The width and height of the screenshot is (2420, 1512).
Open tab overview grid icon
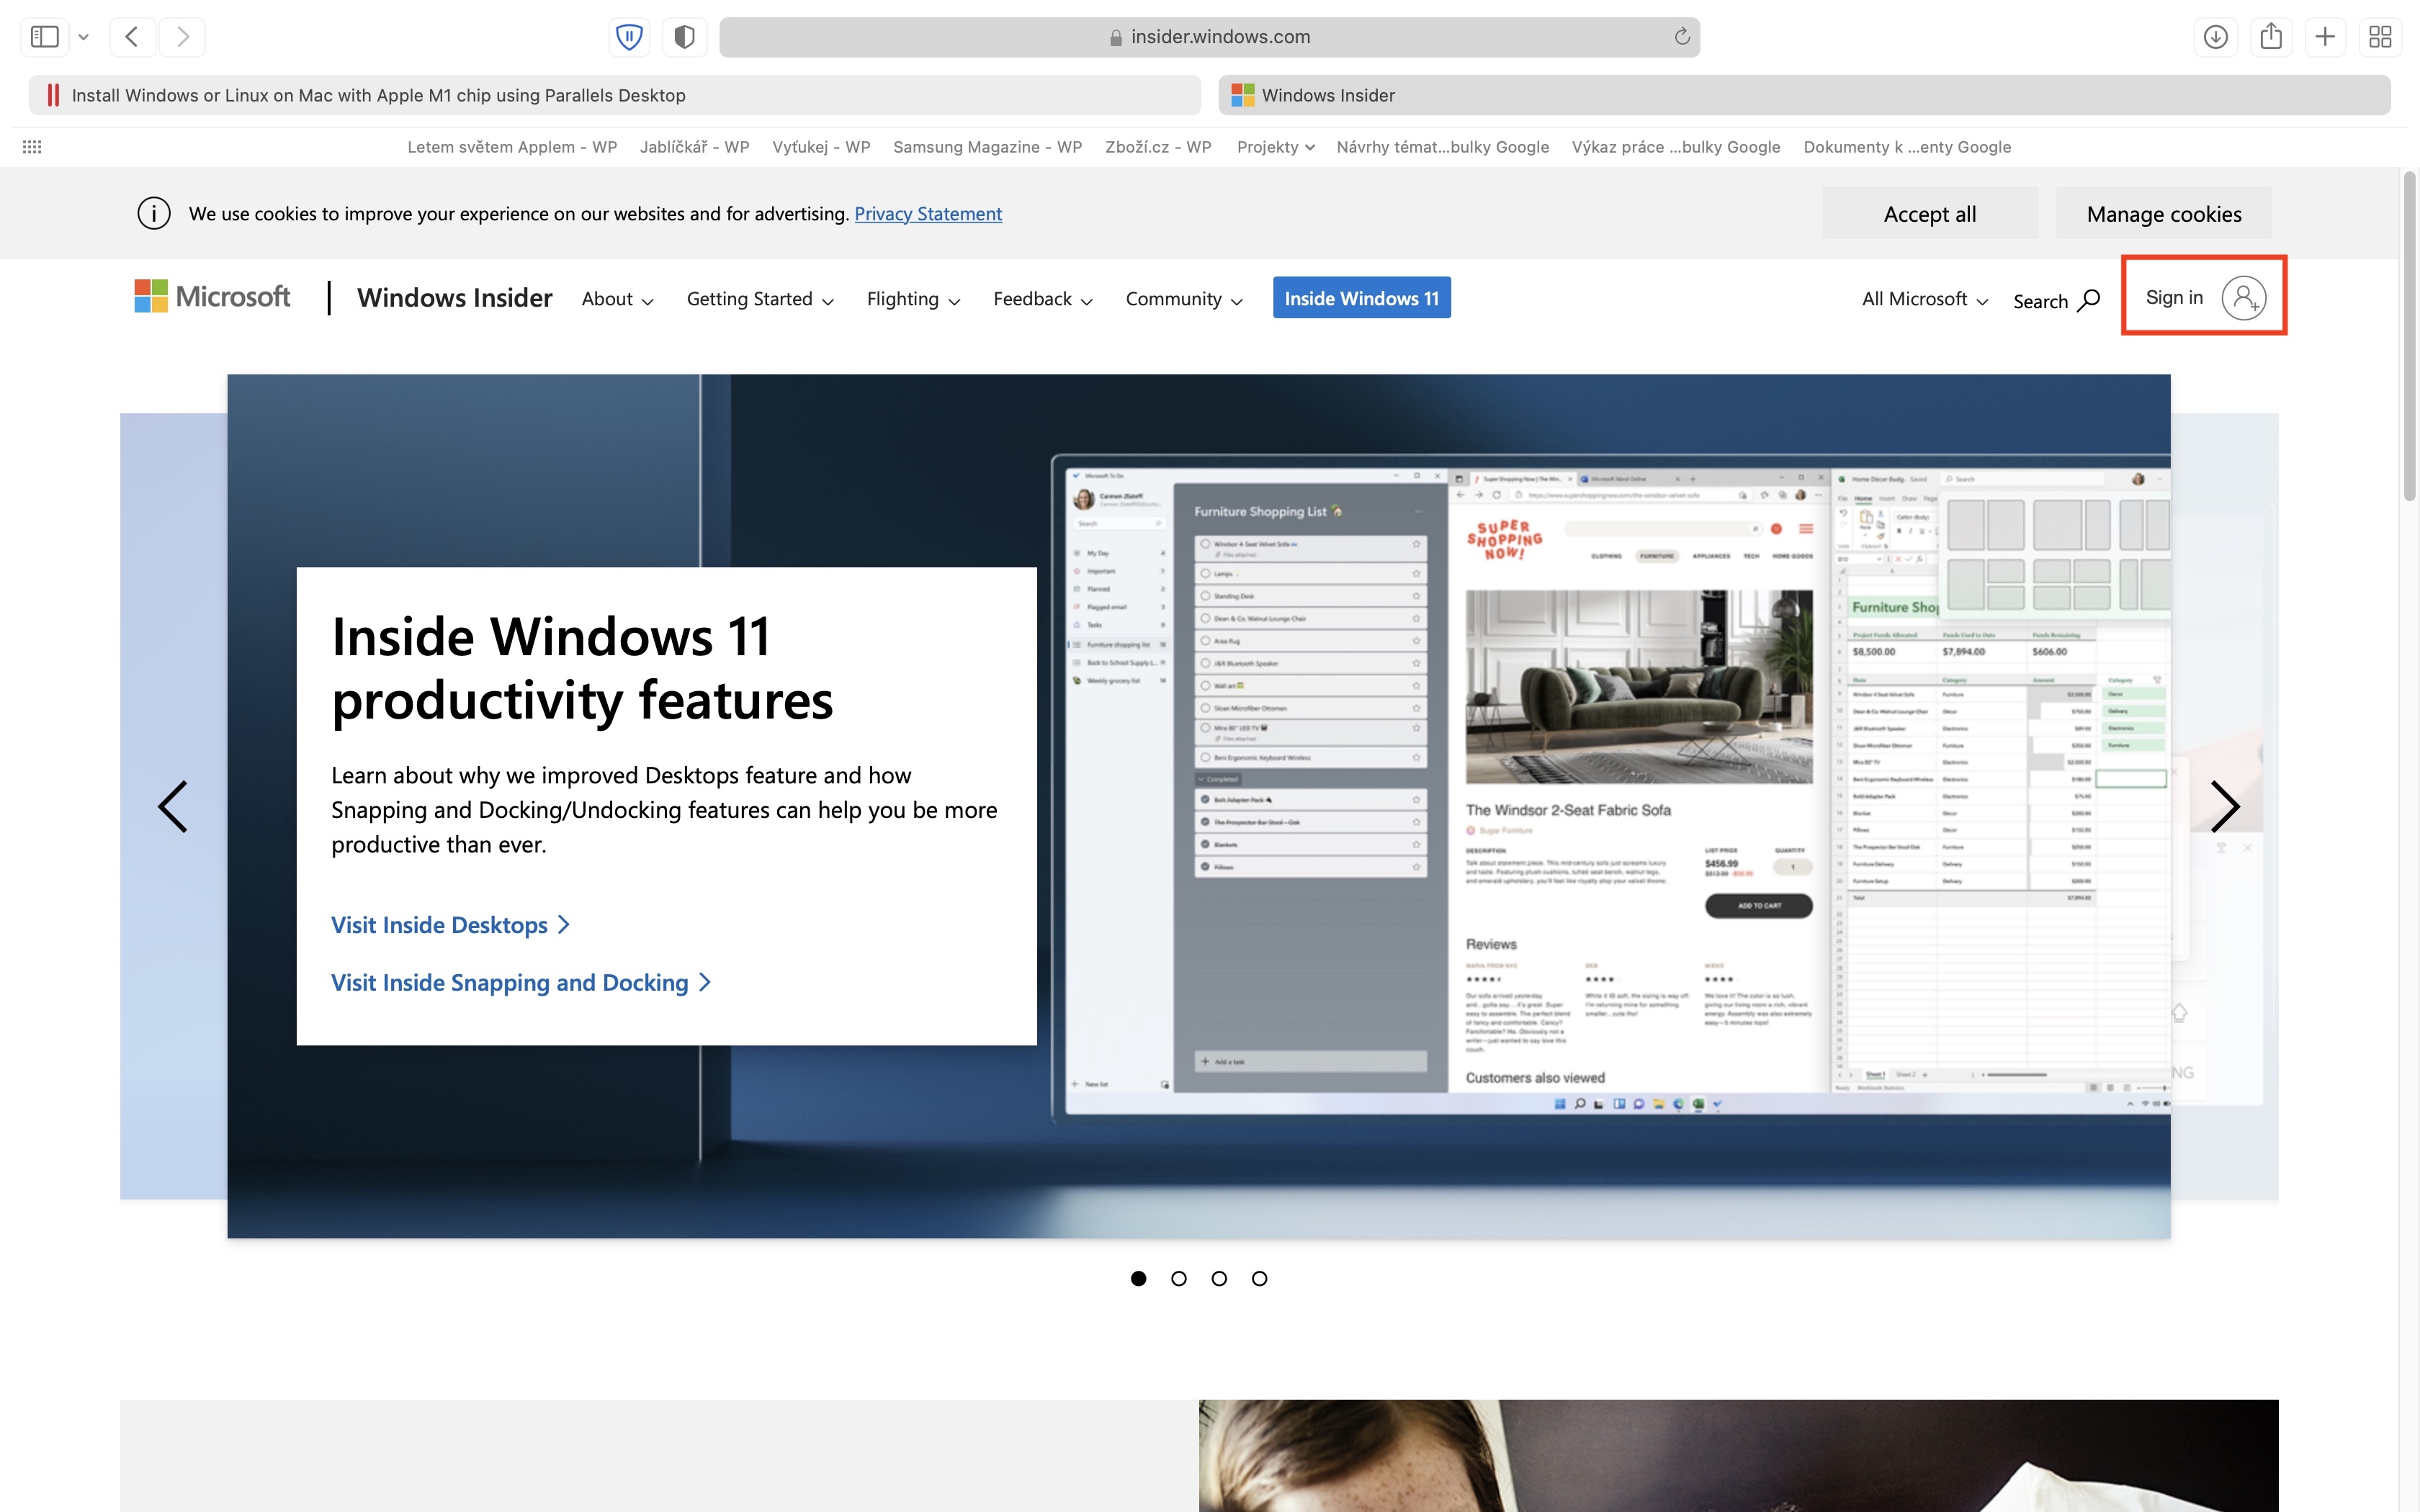2380,37
